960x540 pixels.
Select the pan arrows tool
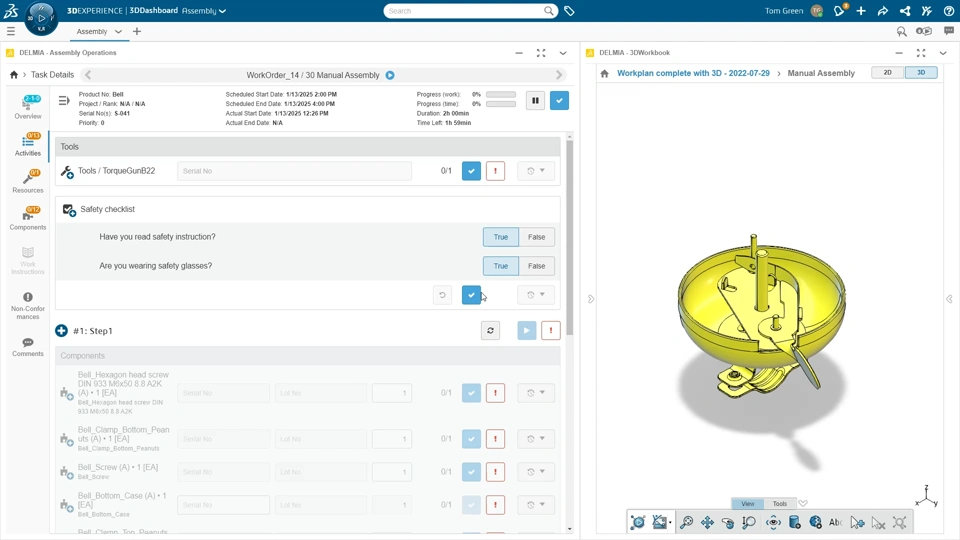(x=707, y=522)
